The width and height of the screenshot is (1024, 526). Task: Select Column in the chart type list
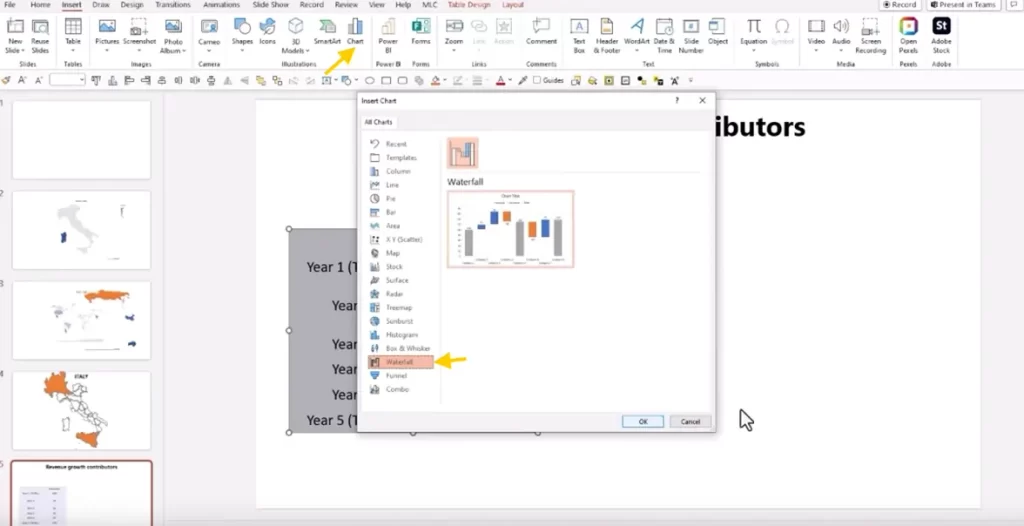coord(400,171)
